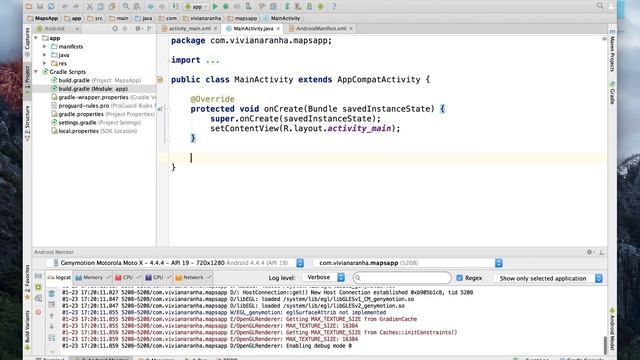Switch to activity_main.xml editor tab
Image resolution: width=640 pixels, height=360 pixels.
coord(189,29)
